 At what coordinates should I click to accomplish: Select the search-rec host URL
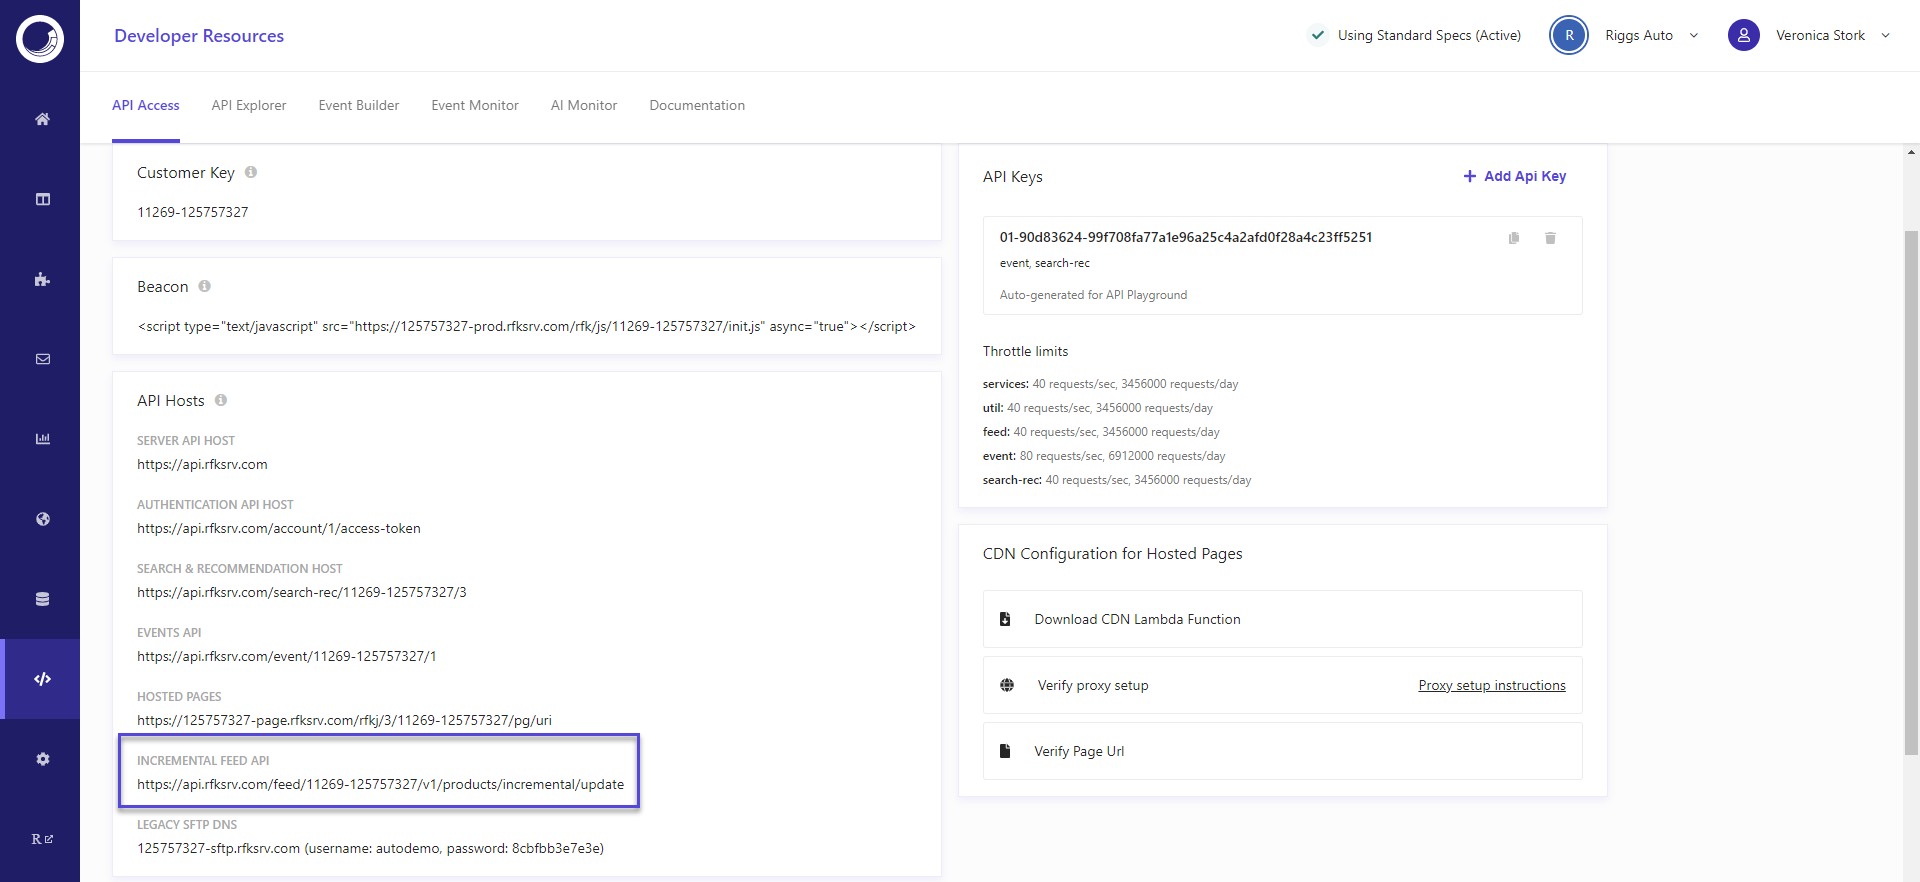point(302,592)
